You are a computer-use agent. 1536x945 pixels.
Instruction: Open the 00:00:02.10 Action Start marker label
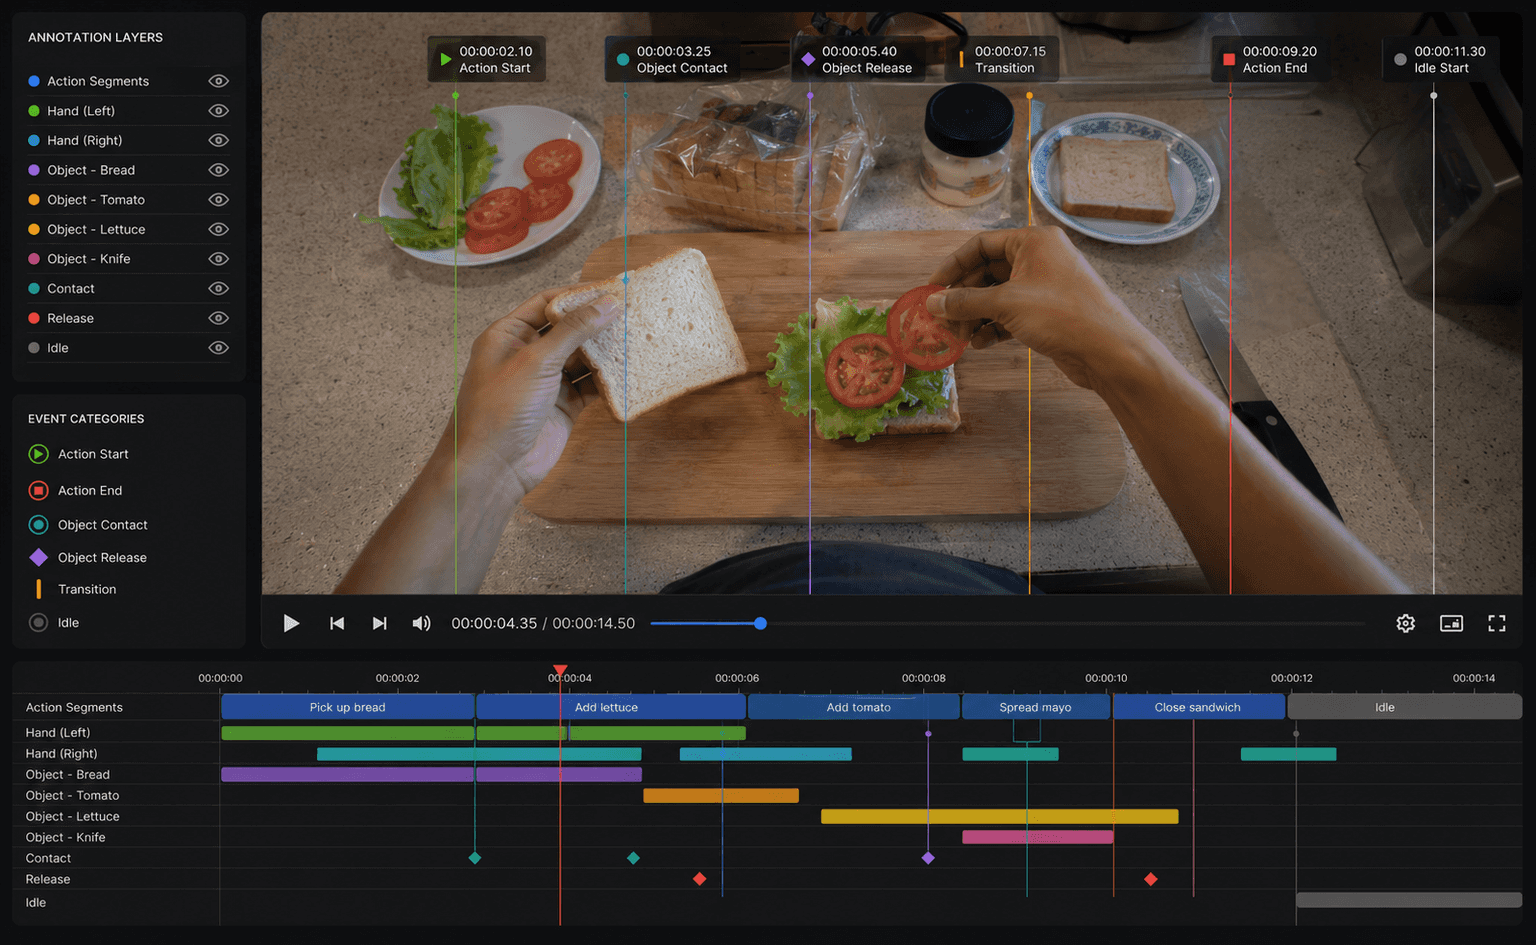(x=487, y=59)
